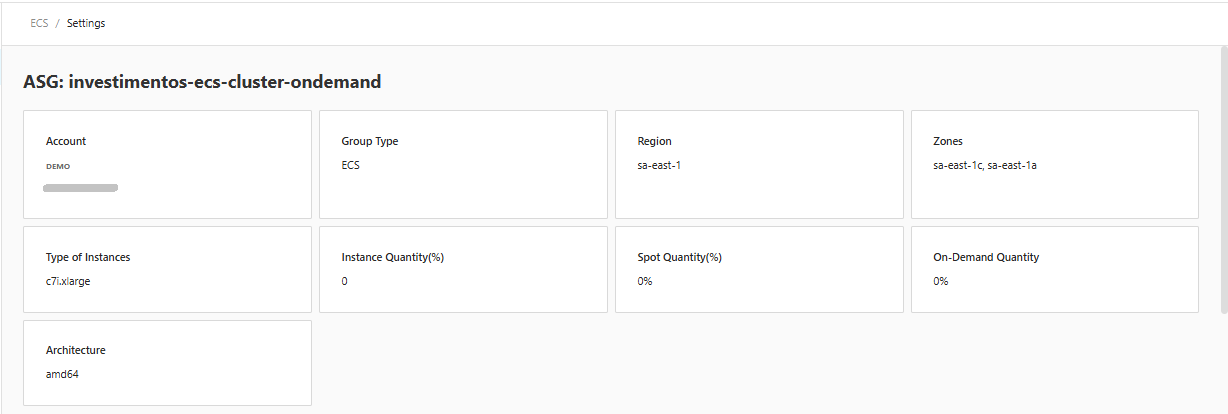Click the vertical scrollbar on the right edge

(1222, 180)
